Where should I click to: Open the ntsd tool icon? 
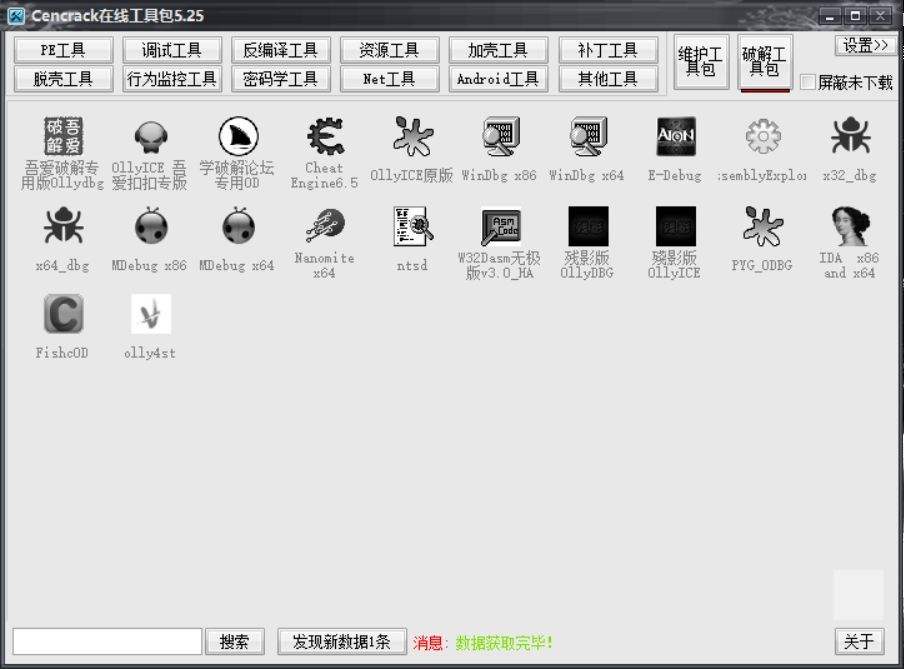(413, 226)
